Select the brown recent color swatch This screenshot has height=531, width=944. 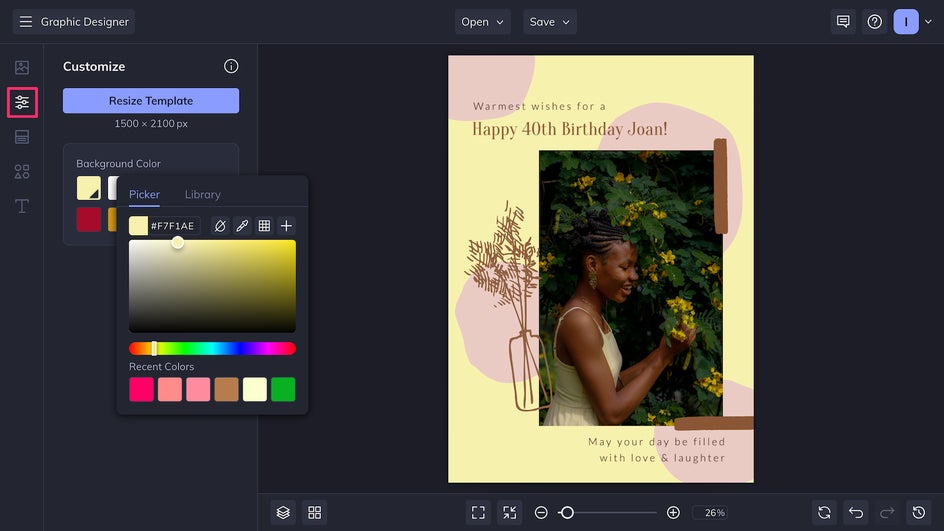click(x=226, y=390)
